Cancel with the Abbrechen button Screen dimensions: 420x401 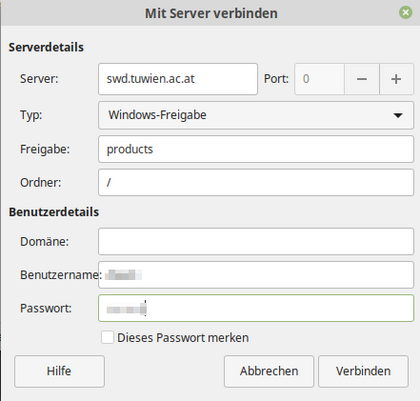coord(269,371)
